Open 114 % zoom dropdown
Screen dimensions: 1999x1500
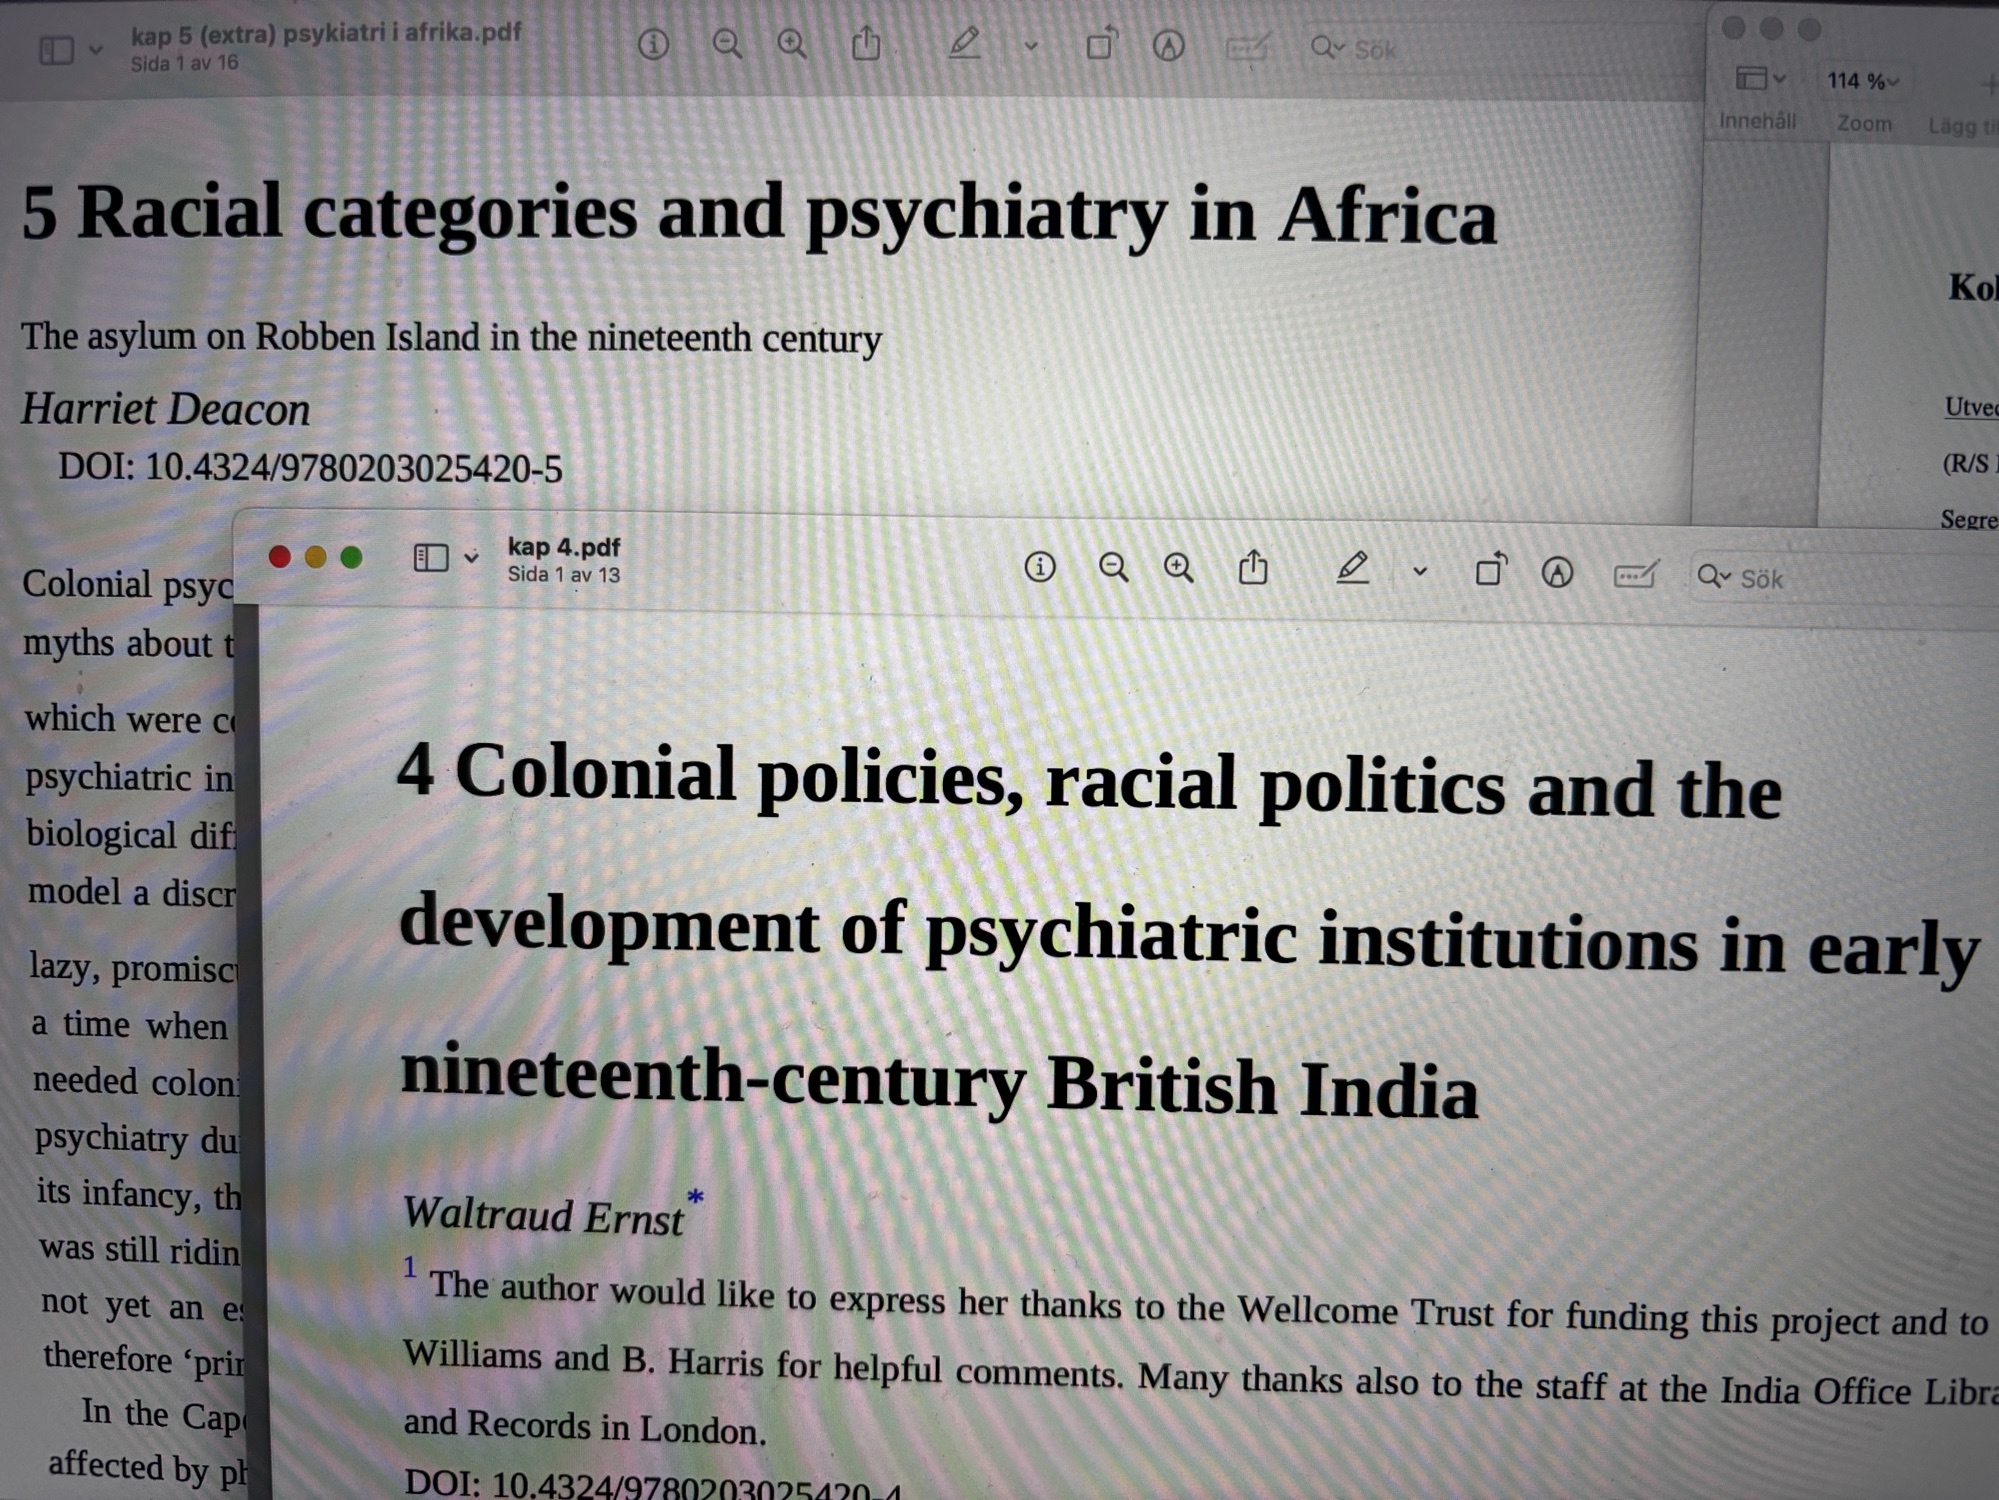1862,81
